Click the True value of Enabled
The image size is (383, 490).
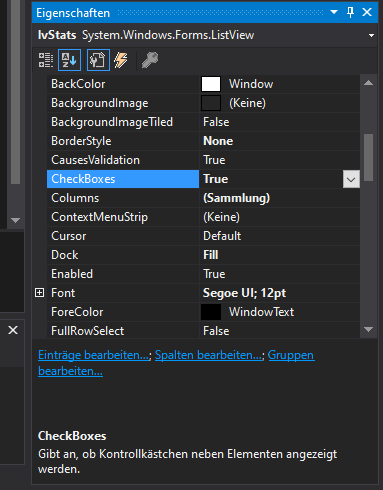(214, 274)
